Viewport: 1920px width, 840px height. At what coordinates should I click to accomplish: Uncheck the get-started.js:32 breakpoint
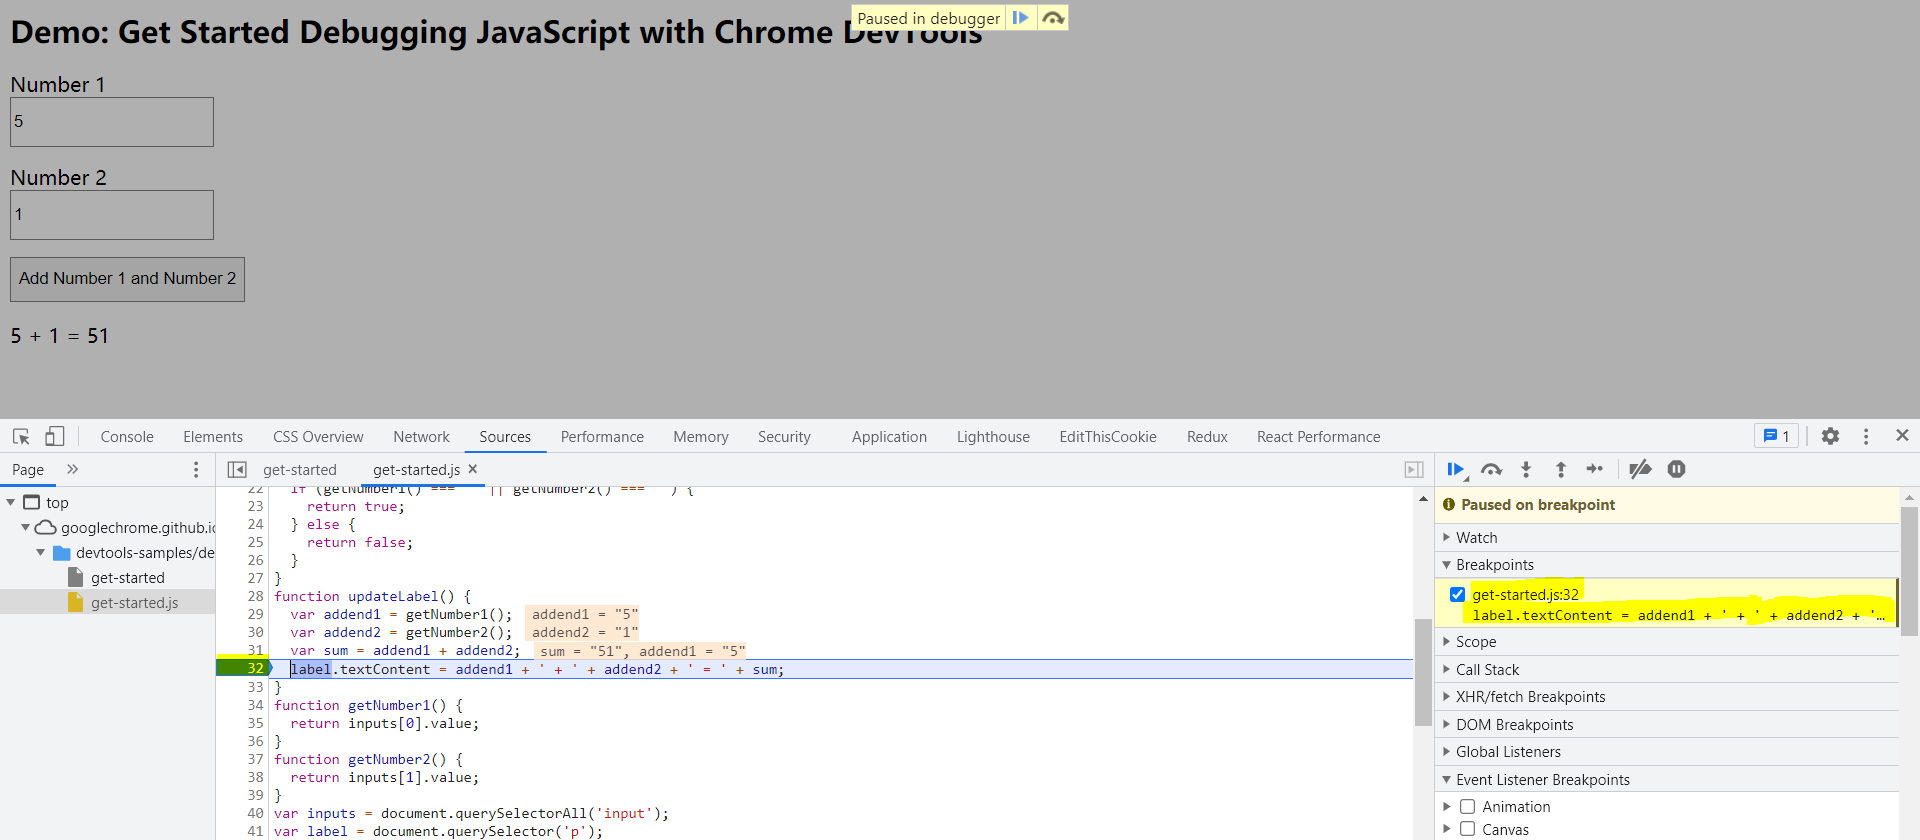[1458, 594]
